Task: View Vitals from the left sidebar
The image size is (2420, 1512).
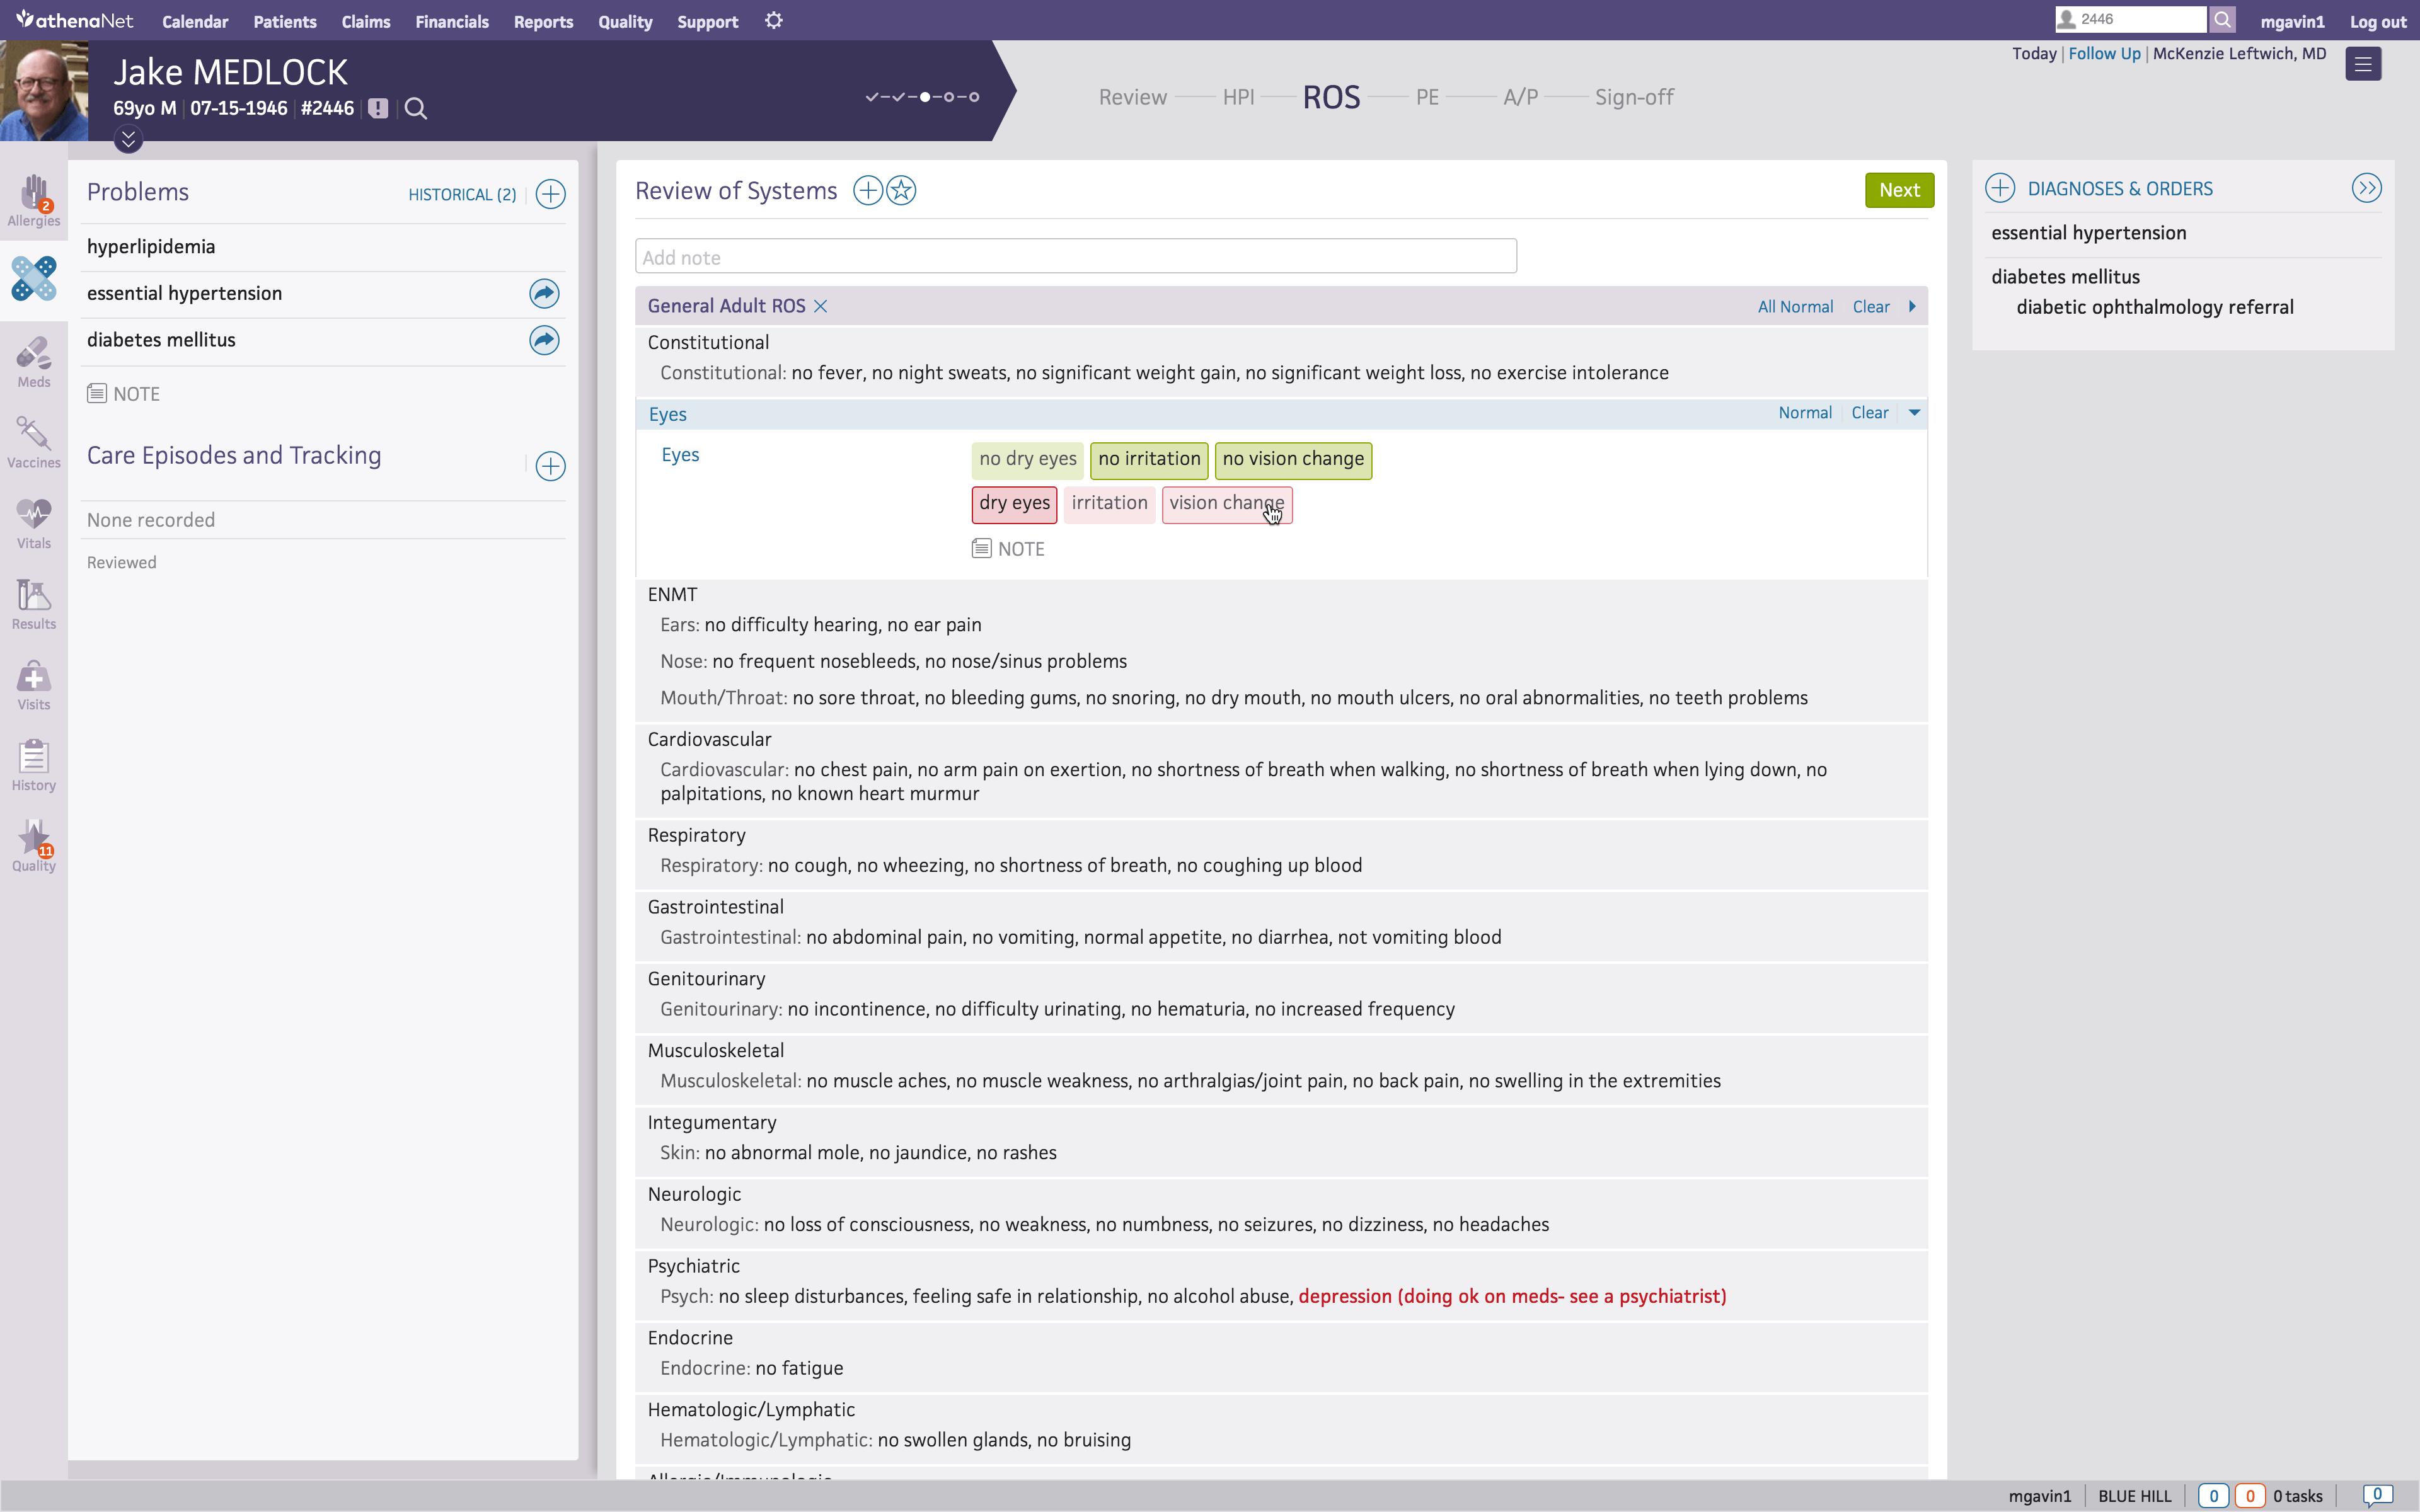Action: pyautogui.click(x=33, y=523)
